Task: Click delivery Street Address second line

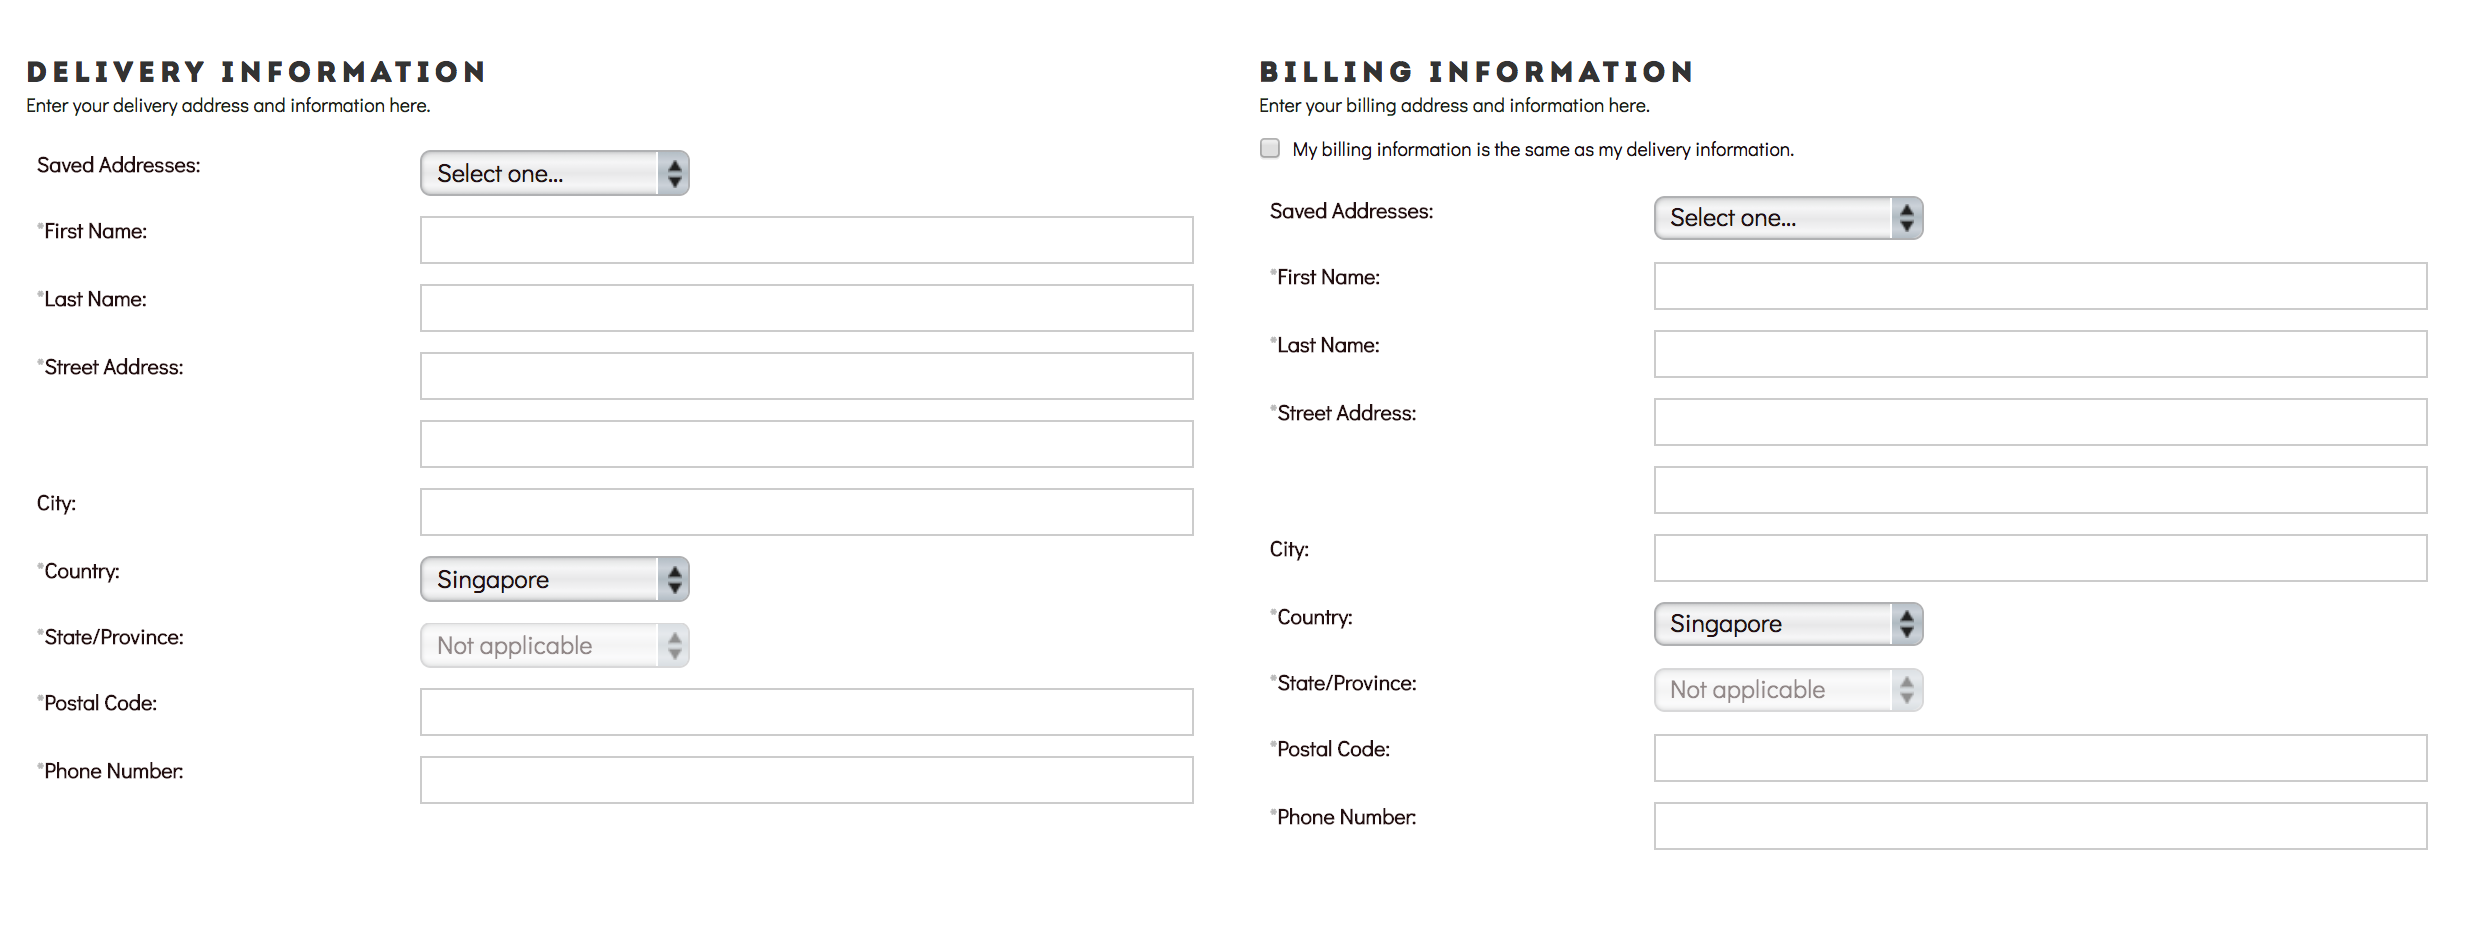Action: [807, 444]
